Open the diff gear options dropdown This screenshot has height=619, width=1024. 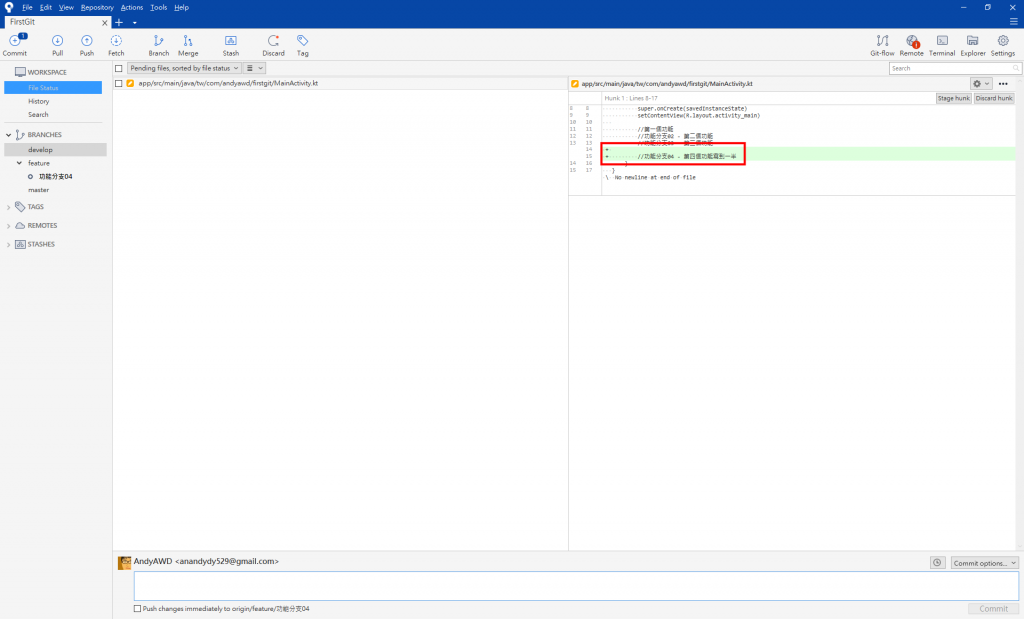click(x=981, y=84)
